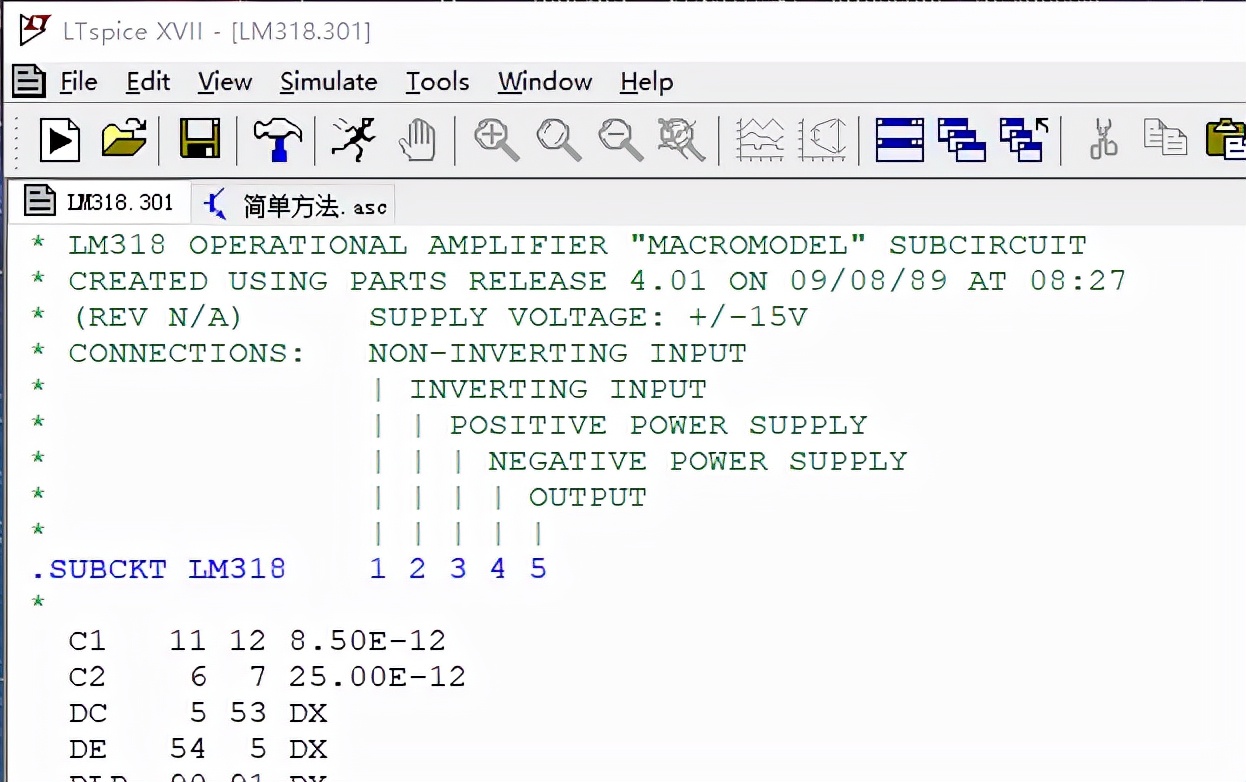This screenshot has width=1246, height=782.
Task: Click the (REV N/A) text
Action: (158, 317)
